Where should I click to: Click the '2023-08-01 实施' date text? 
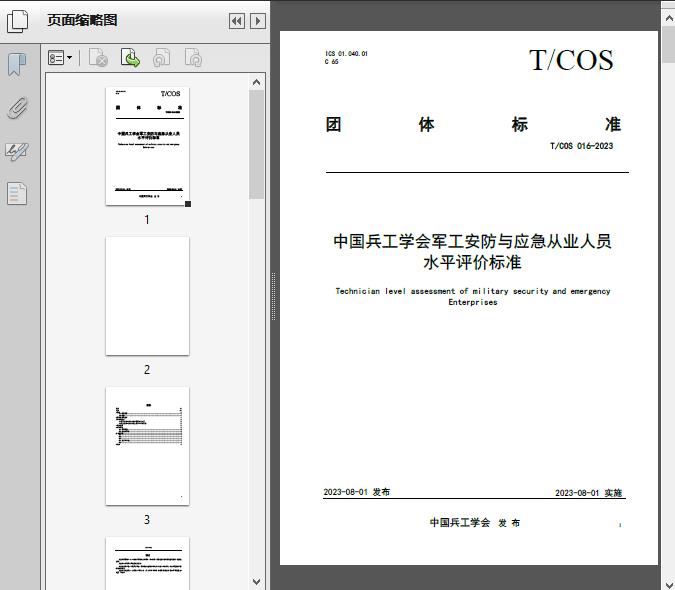pos(588,493)
